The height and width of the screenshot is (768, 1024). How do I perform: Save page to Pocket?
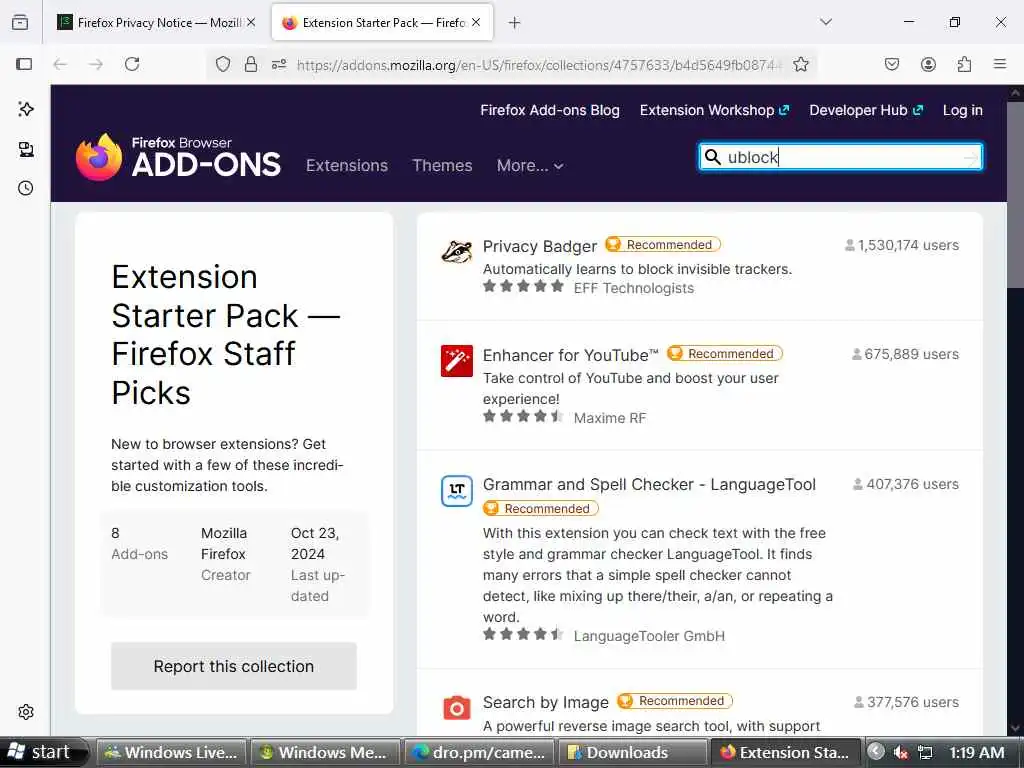[x=892, y=64]
